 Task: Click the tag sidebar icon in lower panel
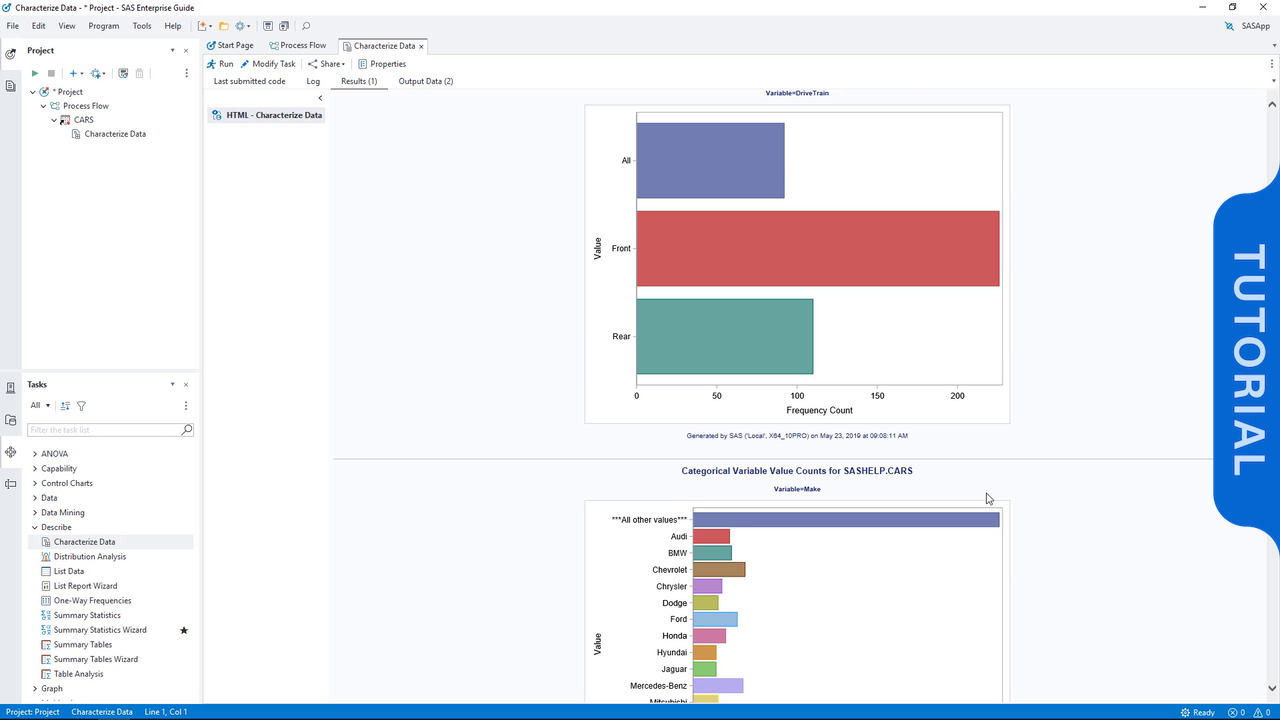click(x=11, y=484)
